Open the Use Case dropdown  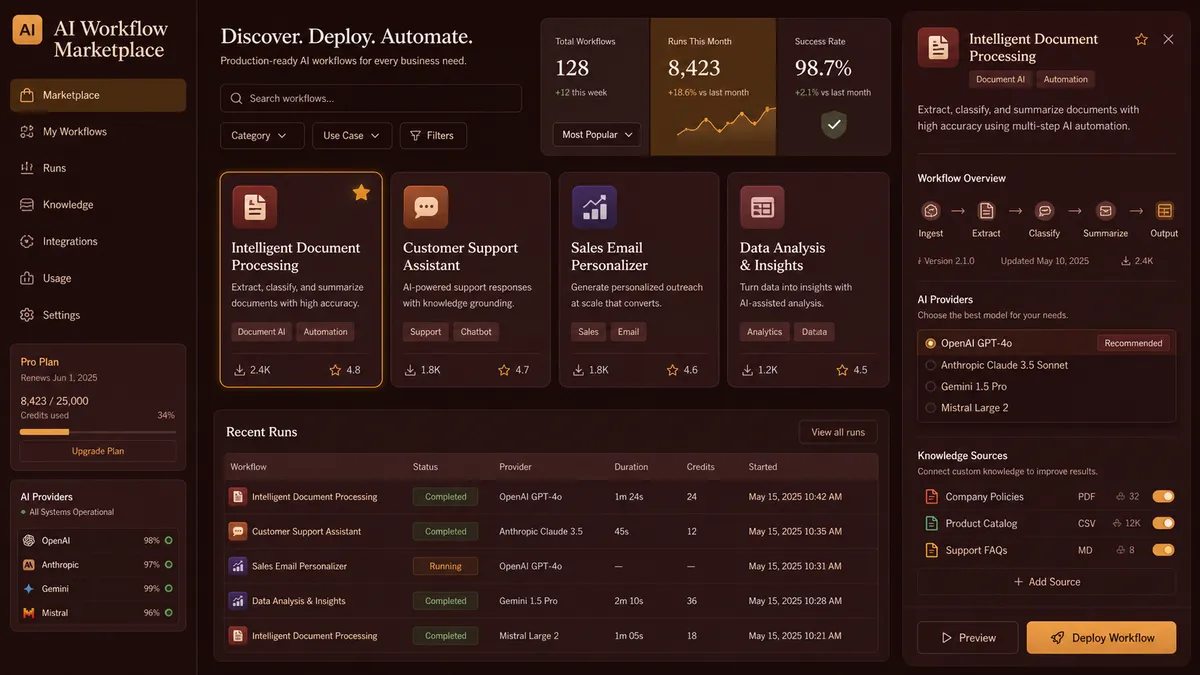point(351,135)
